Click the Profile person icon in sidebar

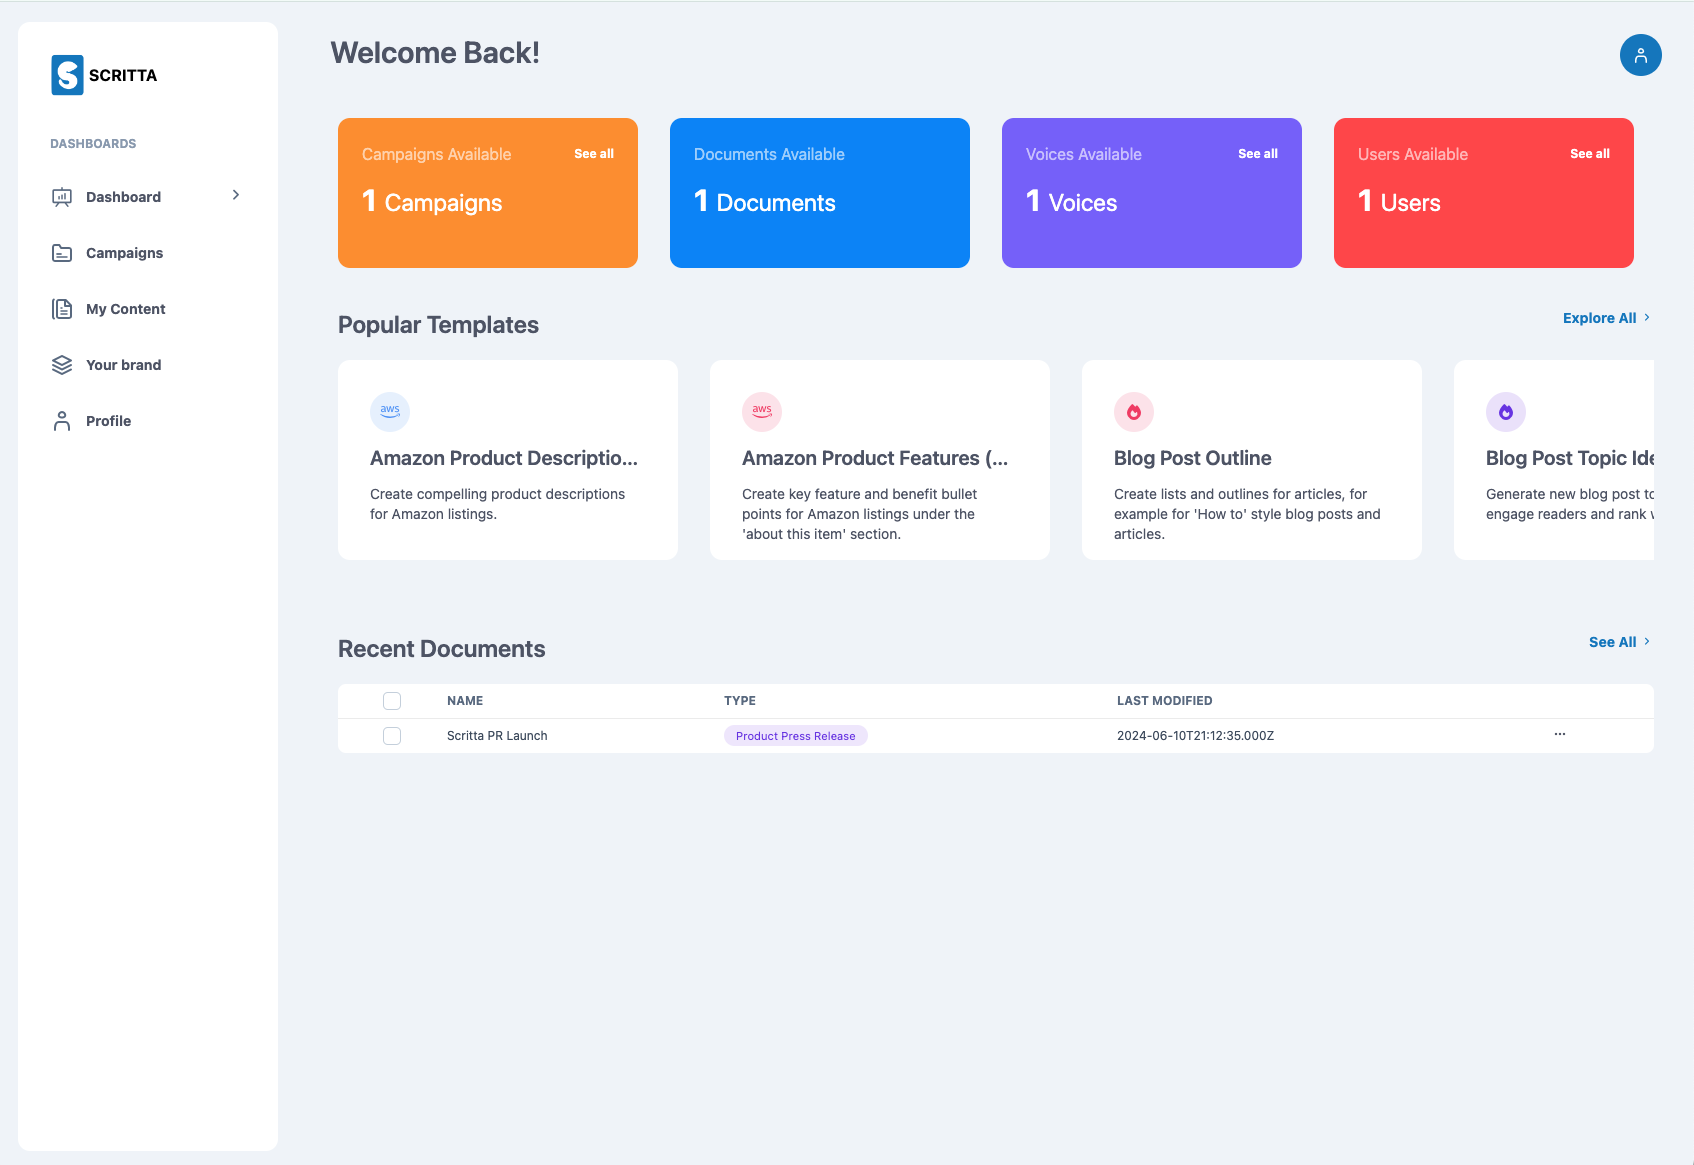point(62,421)
